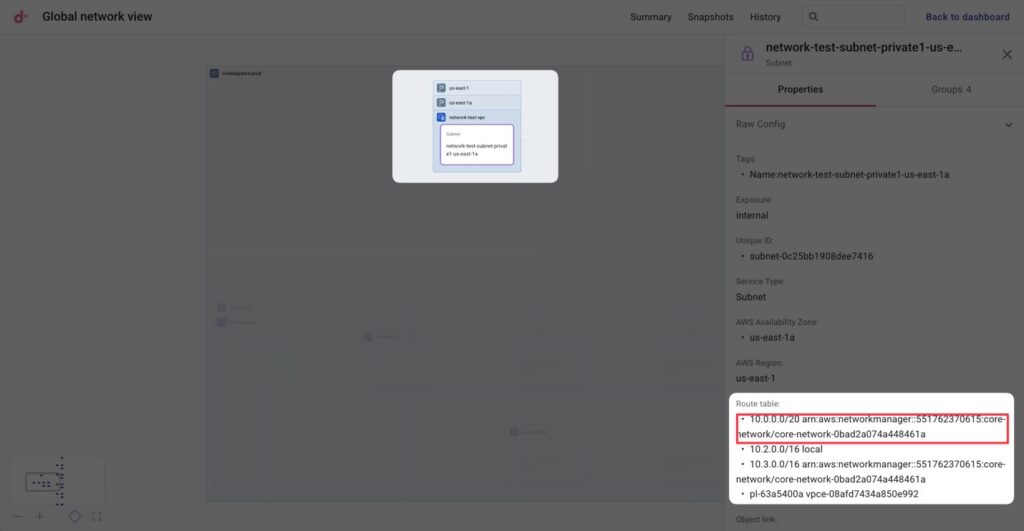This screenshot has width=1024, height=531.
Task: Select the Properties tab
Action: pos(800,90)
